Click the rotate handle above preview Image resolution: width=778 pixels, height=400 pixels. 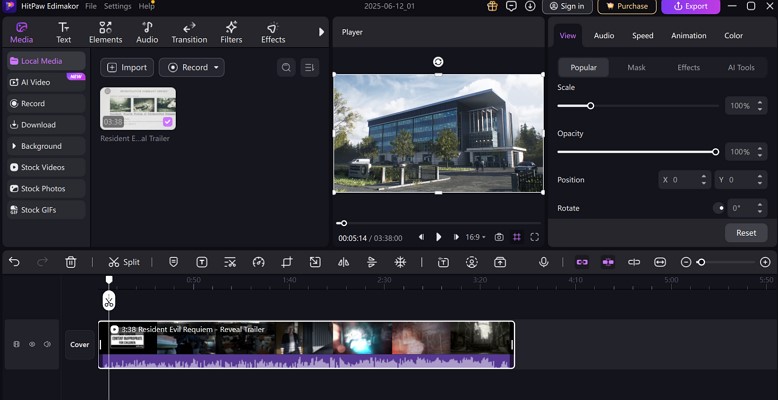point(438,62)
